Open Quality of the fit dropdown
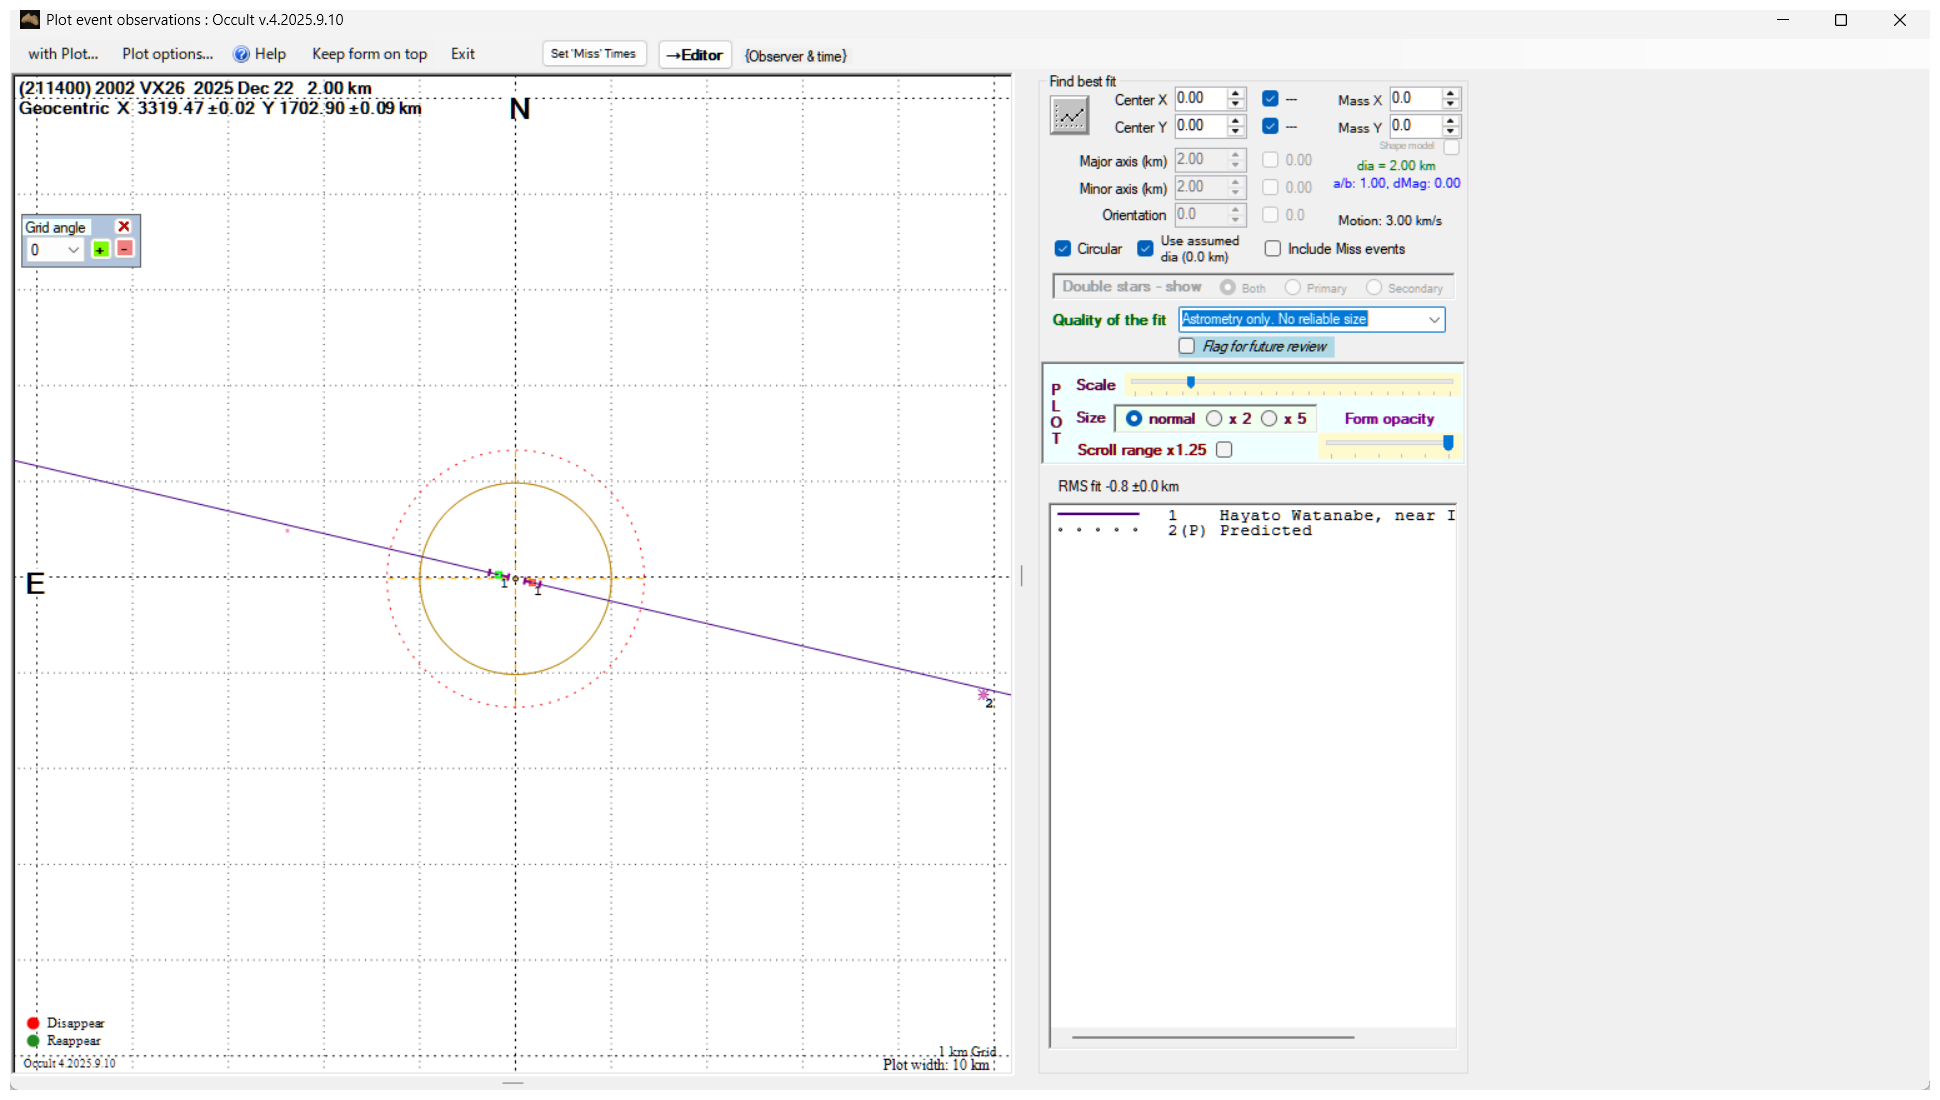Viewport: 1940px width, 1100px height. [1434, 320]
